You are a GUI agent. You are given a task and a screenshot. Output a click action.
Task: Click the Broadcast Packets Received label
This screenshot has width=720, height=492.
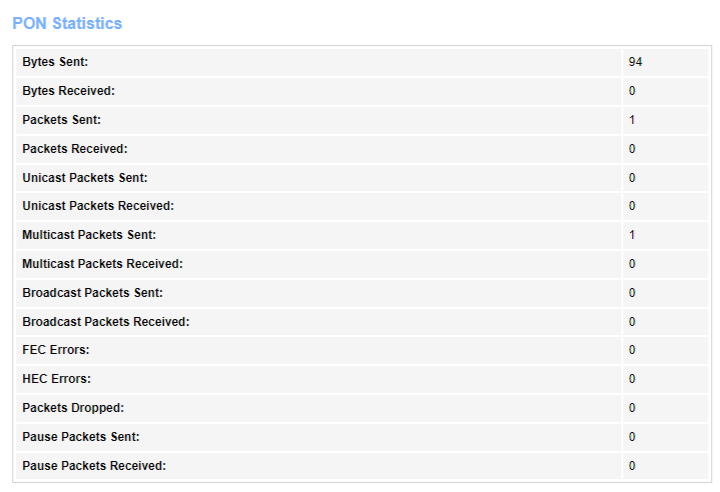[x=105, y=322]
